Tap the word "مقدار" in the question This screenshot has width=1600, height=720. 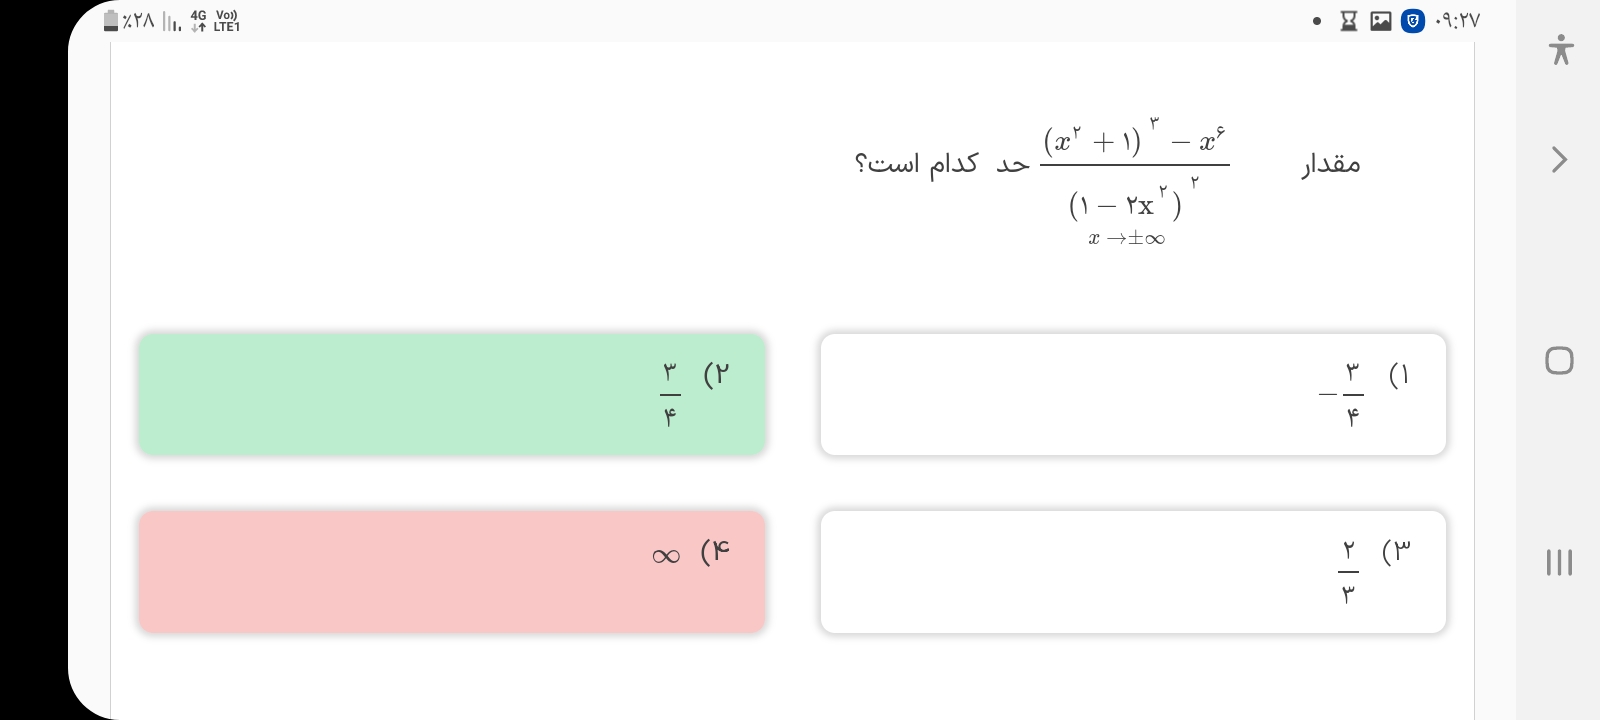point(1331,163)
